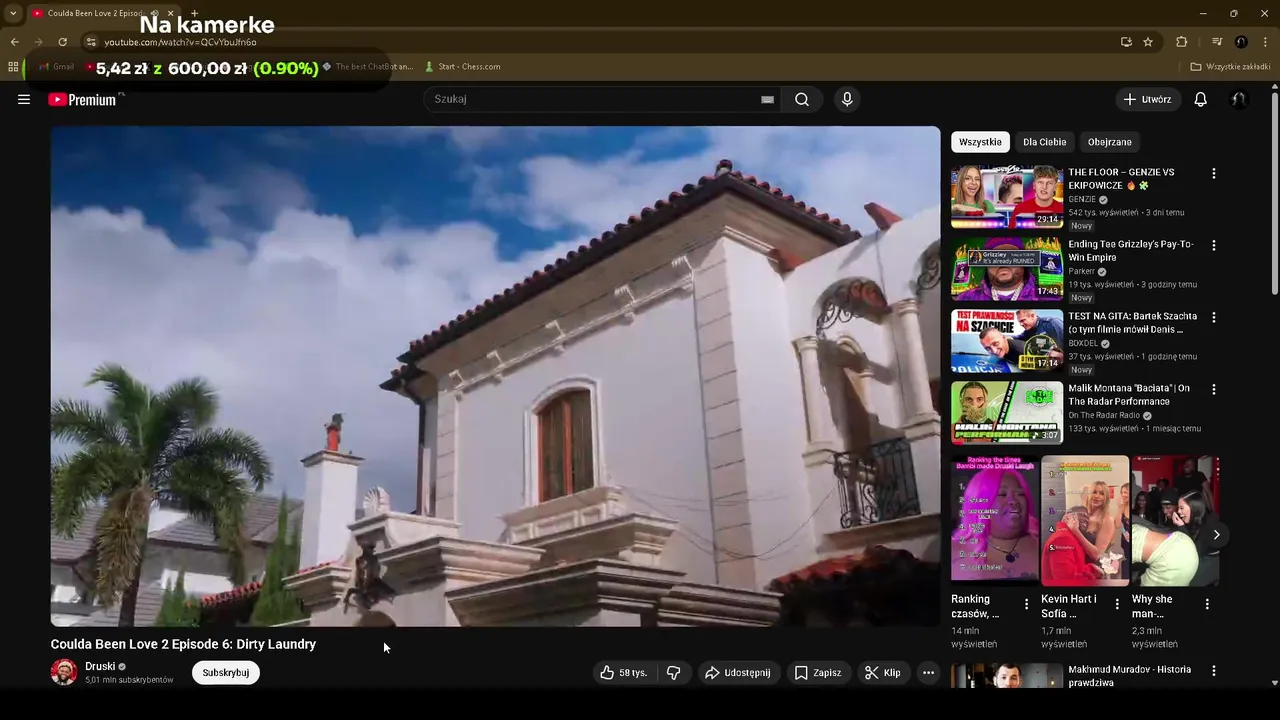The height and width of the screenshot is (720, 1280).
Task: Open options for Why she man short
Action: (x=1207, y=604)
